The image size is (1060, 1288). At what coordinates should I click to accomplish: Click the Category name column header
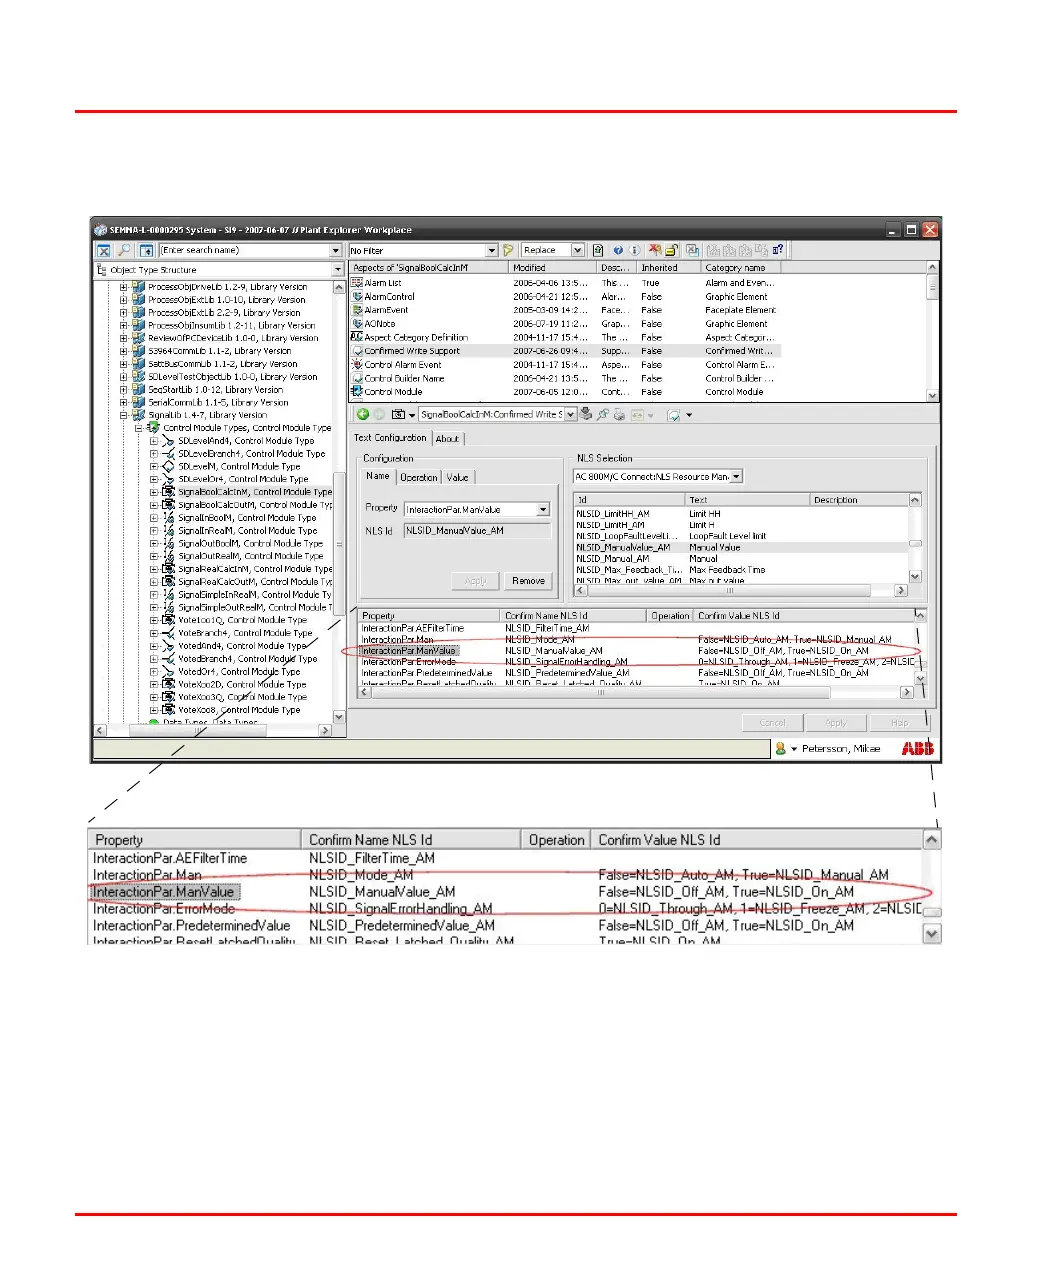point(740,268)
